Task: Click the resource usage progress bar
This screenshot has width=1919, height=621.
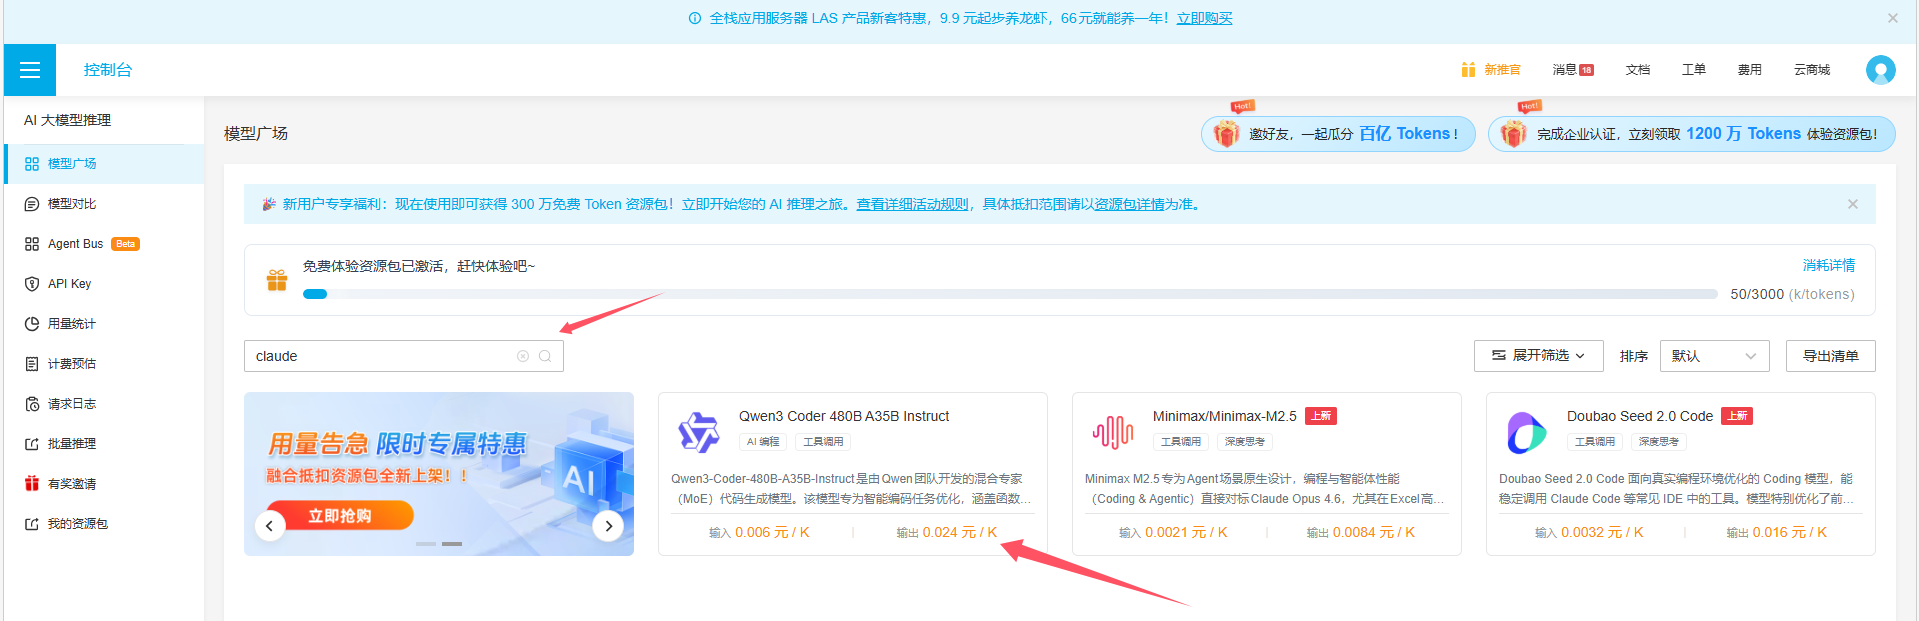Action: point(1010,294)
